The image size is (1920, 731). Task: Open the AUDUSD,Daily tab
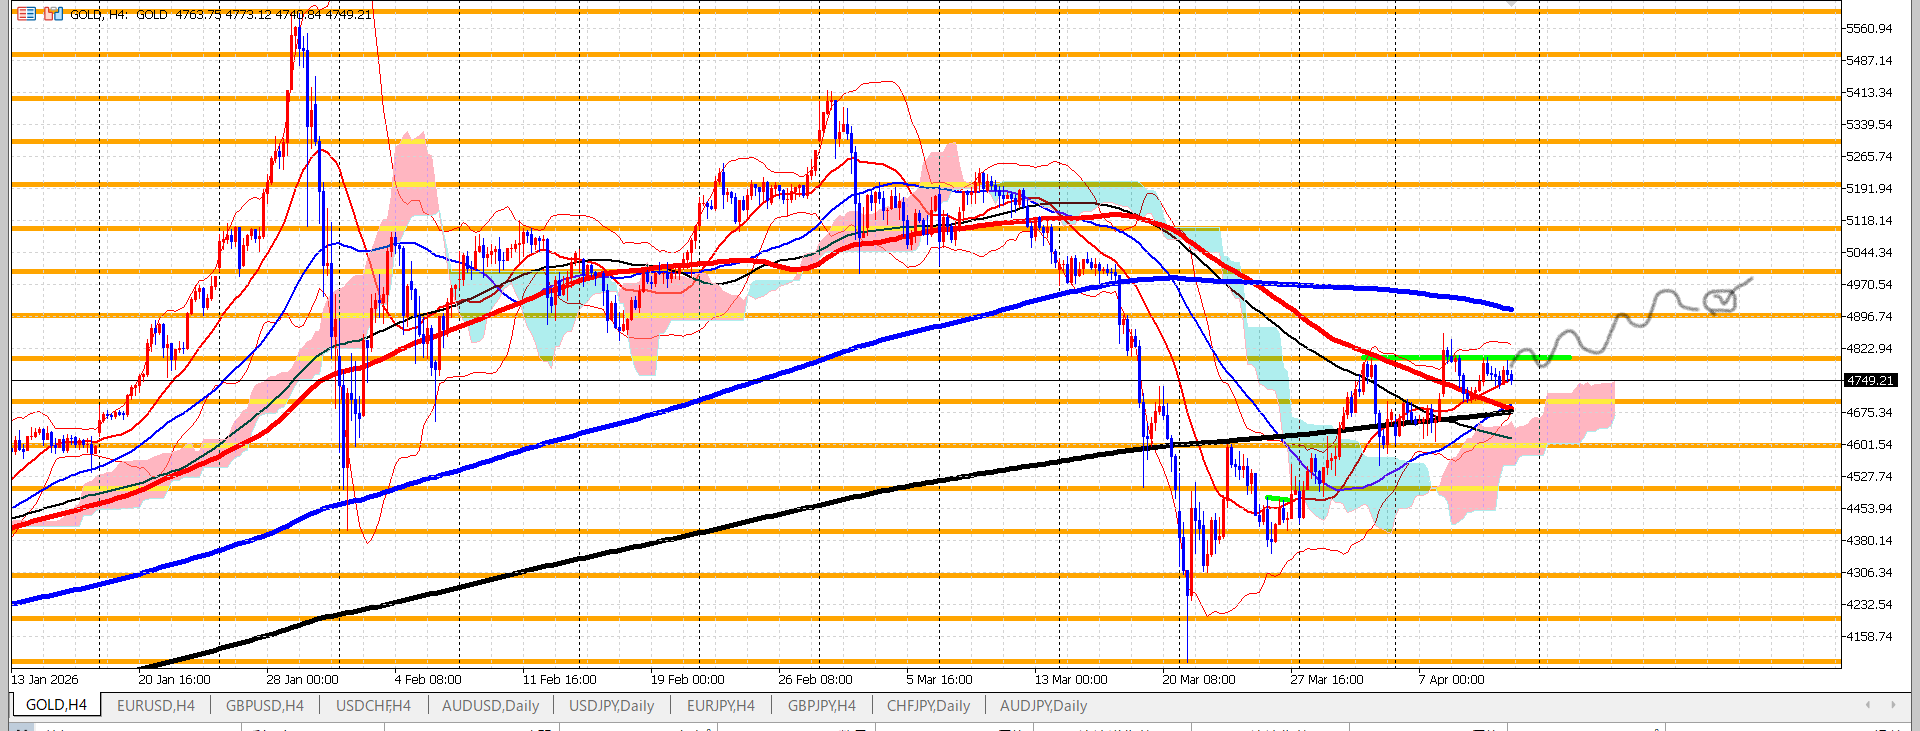pos(490,705)
